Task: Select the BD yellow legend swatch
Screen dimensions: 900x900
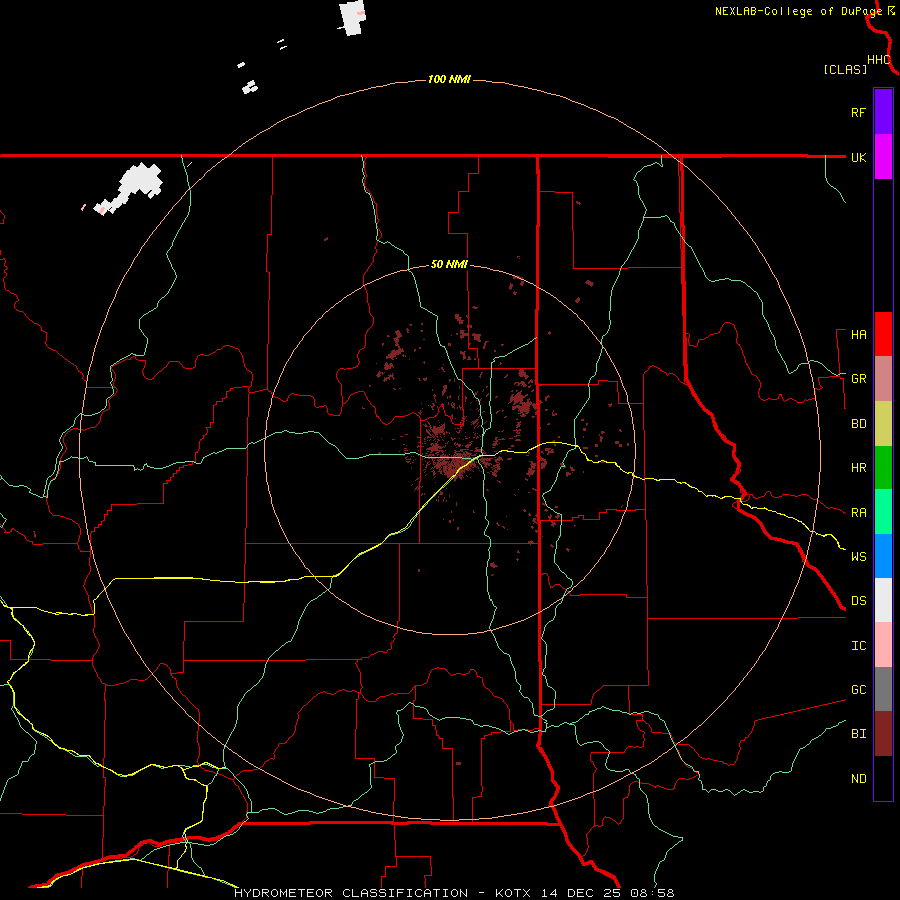Action: pos(883,423)
